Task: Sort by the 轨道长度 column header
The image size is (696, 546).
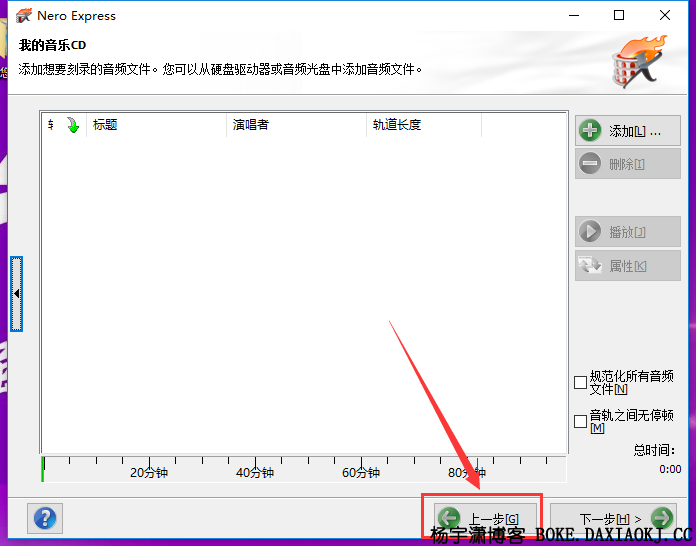Action: point(424,125)
